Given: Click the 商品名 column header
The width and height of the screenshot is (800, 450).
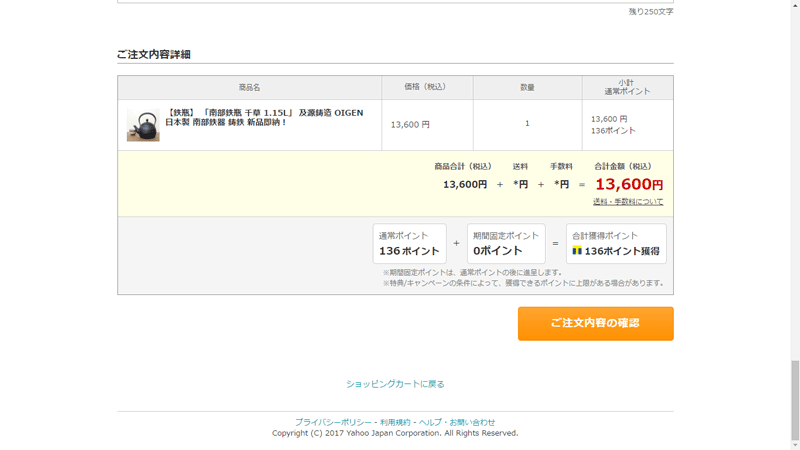Looking at the screenshot, I should coord(249,88).
